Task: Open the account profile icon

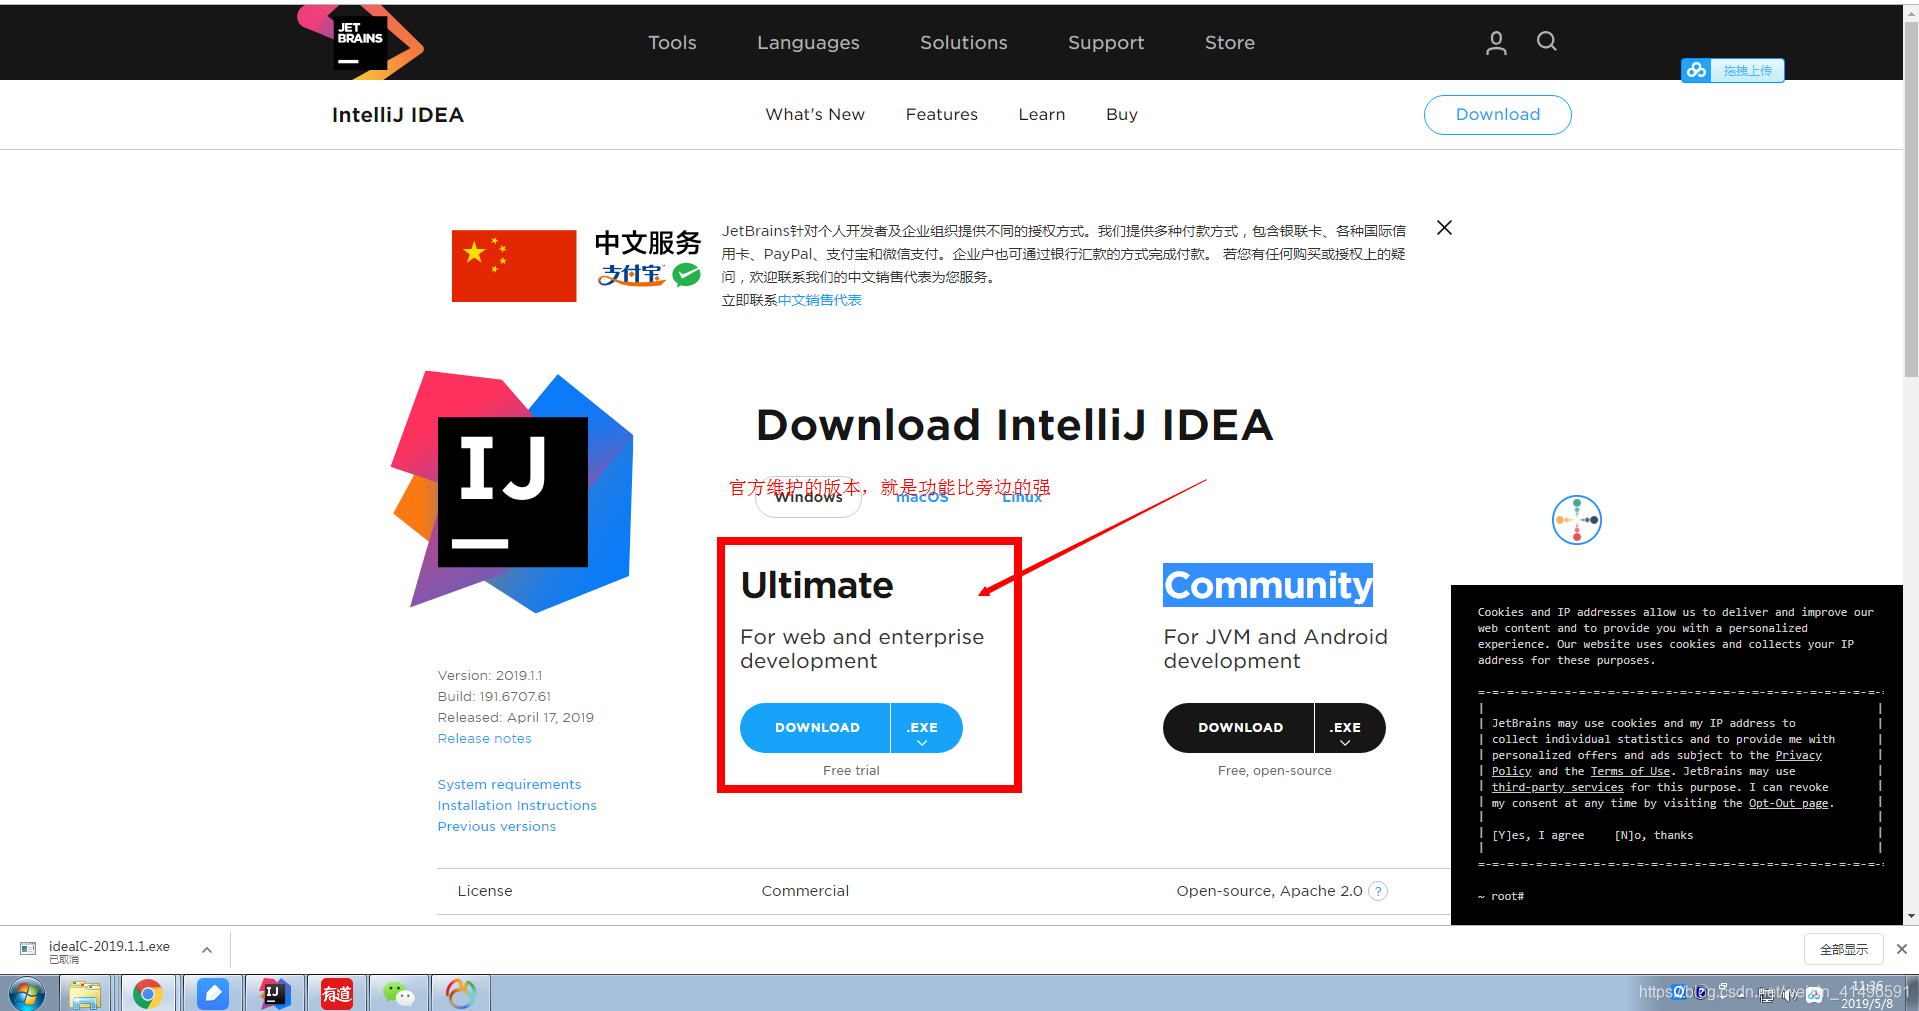Action: [1496, 42]
